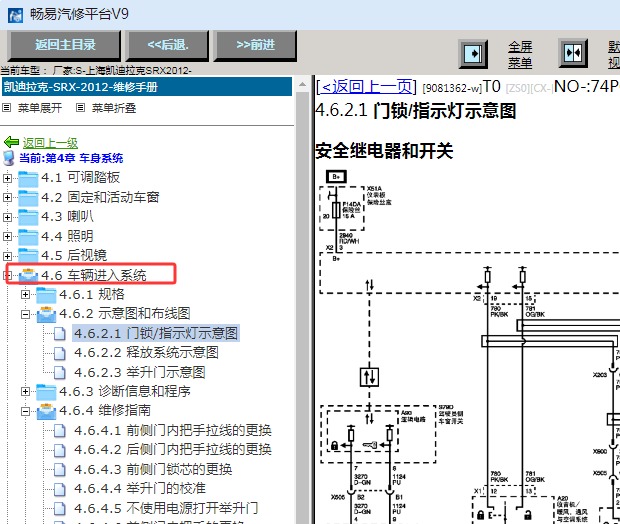
Task: Expand the 4.2 固定和活动车窗 node
Action: coord(7,197)
